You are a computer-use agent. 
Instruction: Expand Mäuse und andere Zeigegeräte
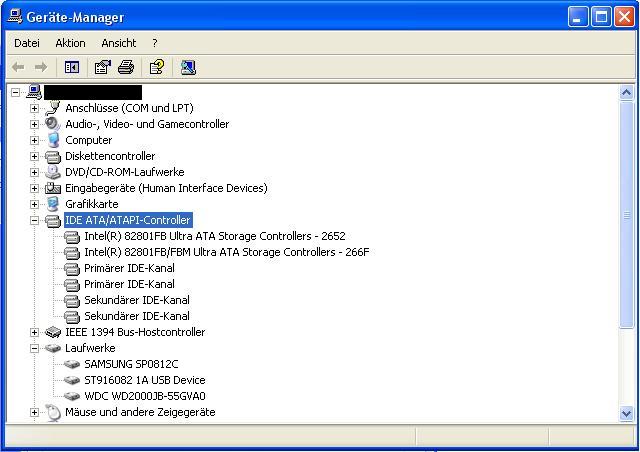(34, 412)
